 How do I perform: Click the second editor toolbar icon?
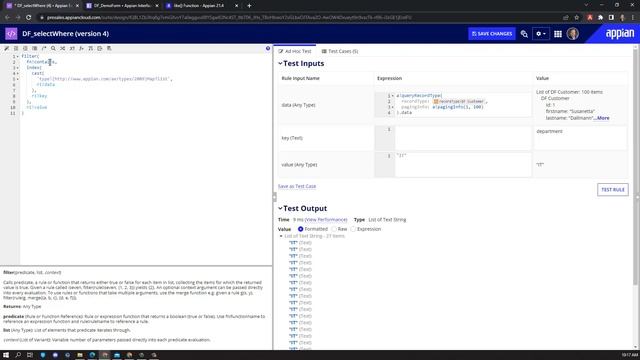pos(16,48)
